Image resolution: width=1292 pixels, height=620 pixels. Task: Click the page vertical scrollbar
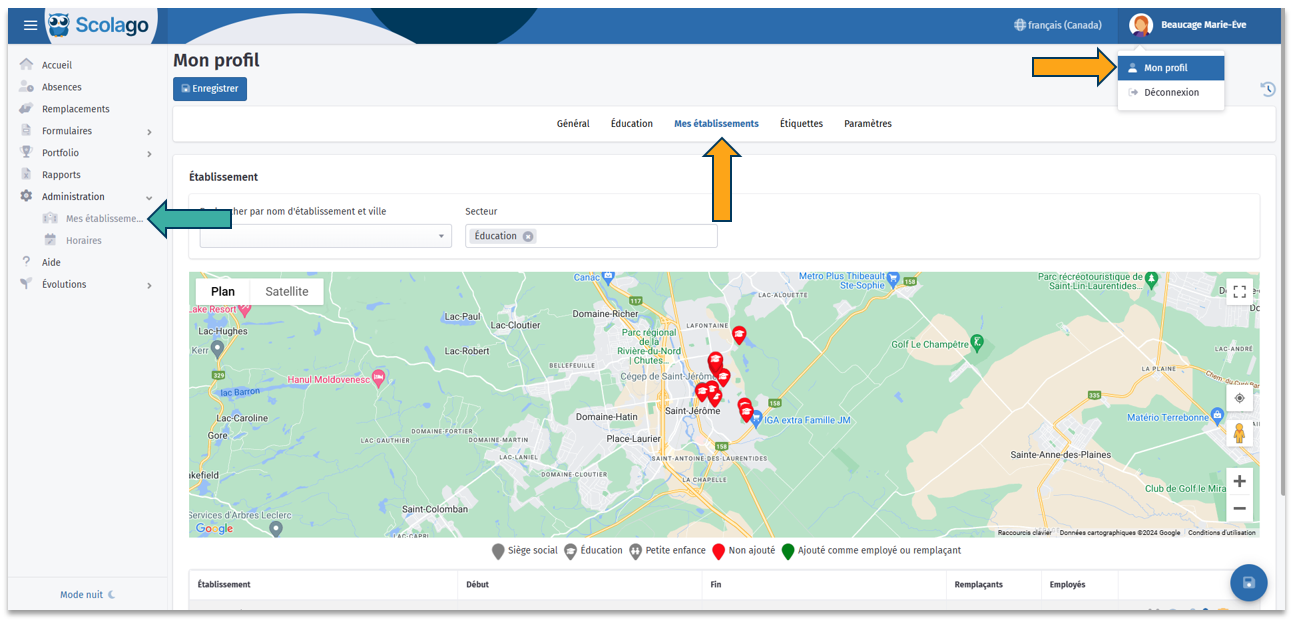pyautogui.click(x=1282, y=270)
